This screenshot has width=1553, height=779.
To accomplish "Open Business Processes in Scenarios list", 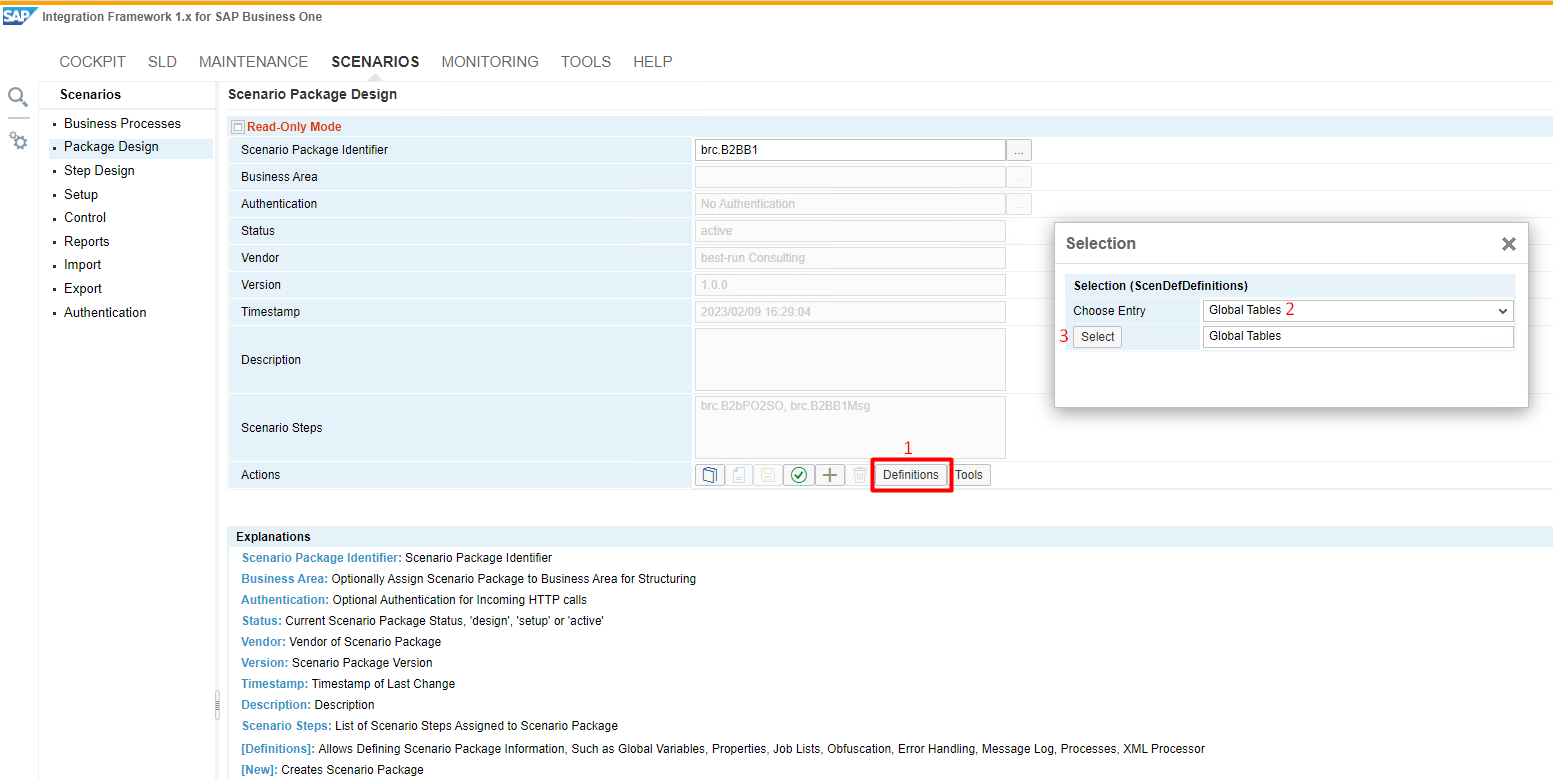I will pyautogui.click(x=122, y=124).
